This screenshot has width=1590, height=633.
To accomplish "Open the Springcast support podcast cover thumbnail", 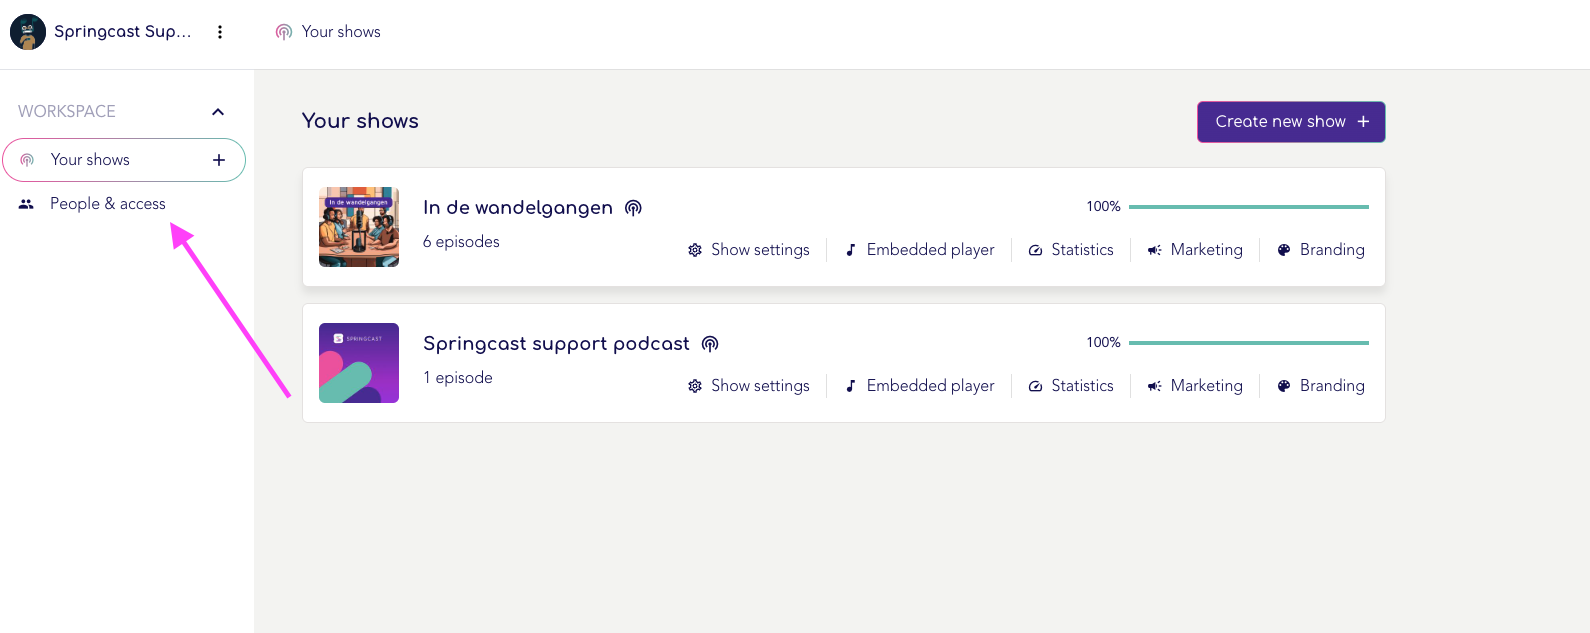I will point(359,363).
